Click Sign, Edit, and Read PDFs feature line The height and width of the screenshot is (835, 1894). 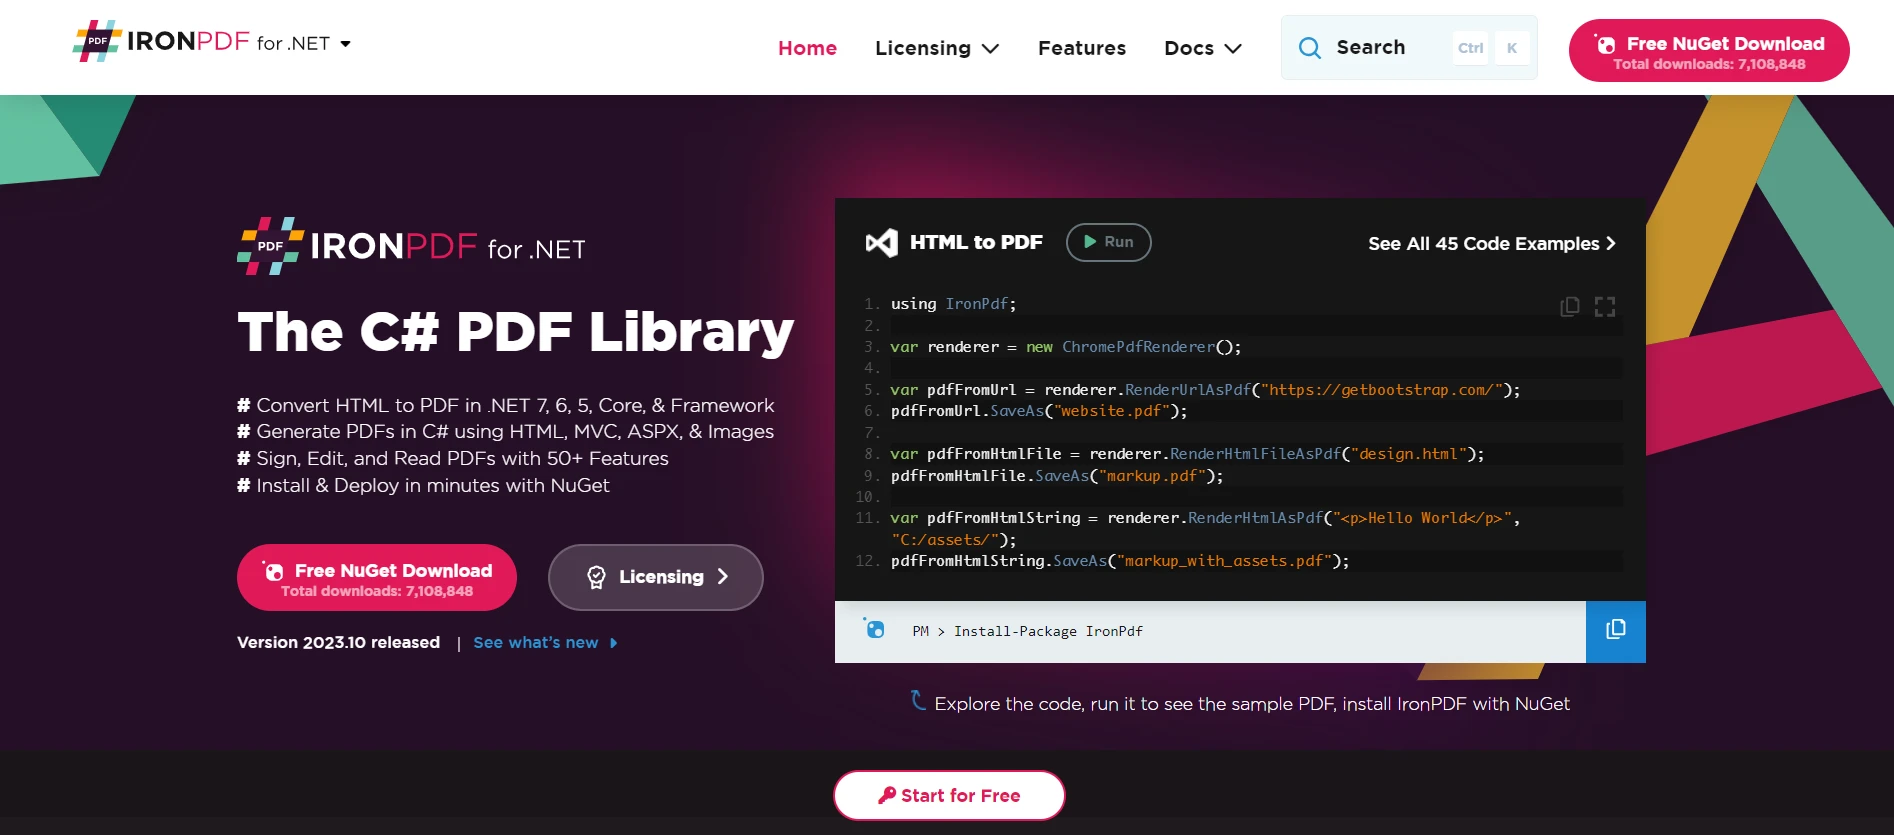(453, 458)
